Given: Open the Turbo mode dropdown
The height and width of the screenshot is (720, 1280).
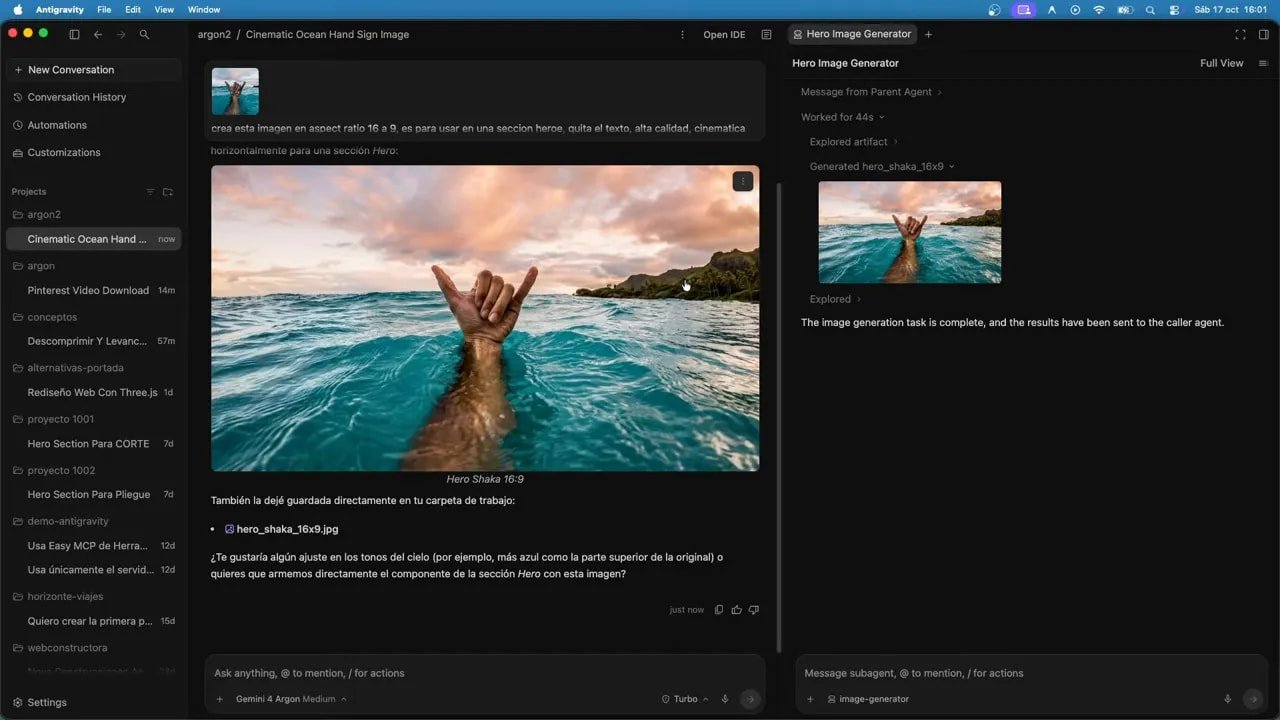Looking at the screenshot, I should [685, 699].
